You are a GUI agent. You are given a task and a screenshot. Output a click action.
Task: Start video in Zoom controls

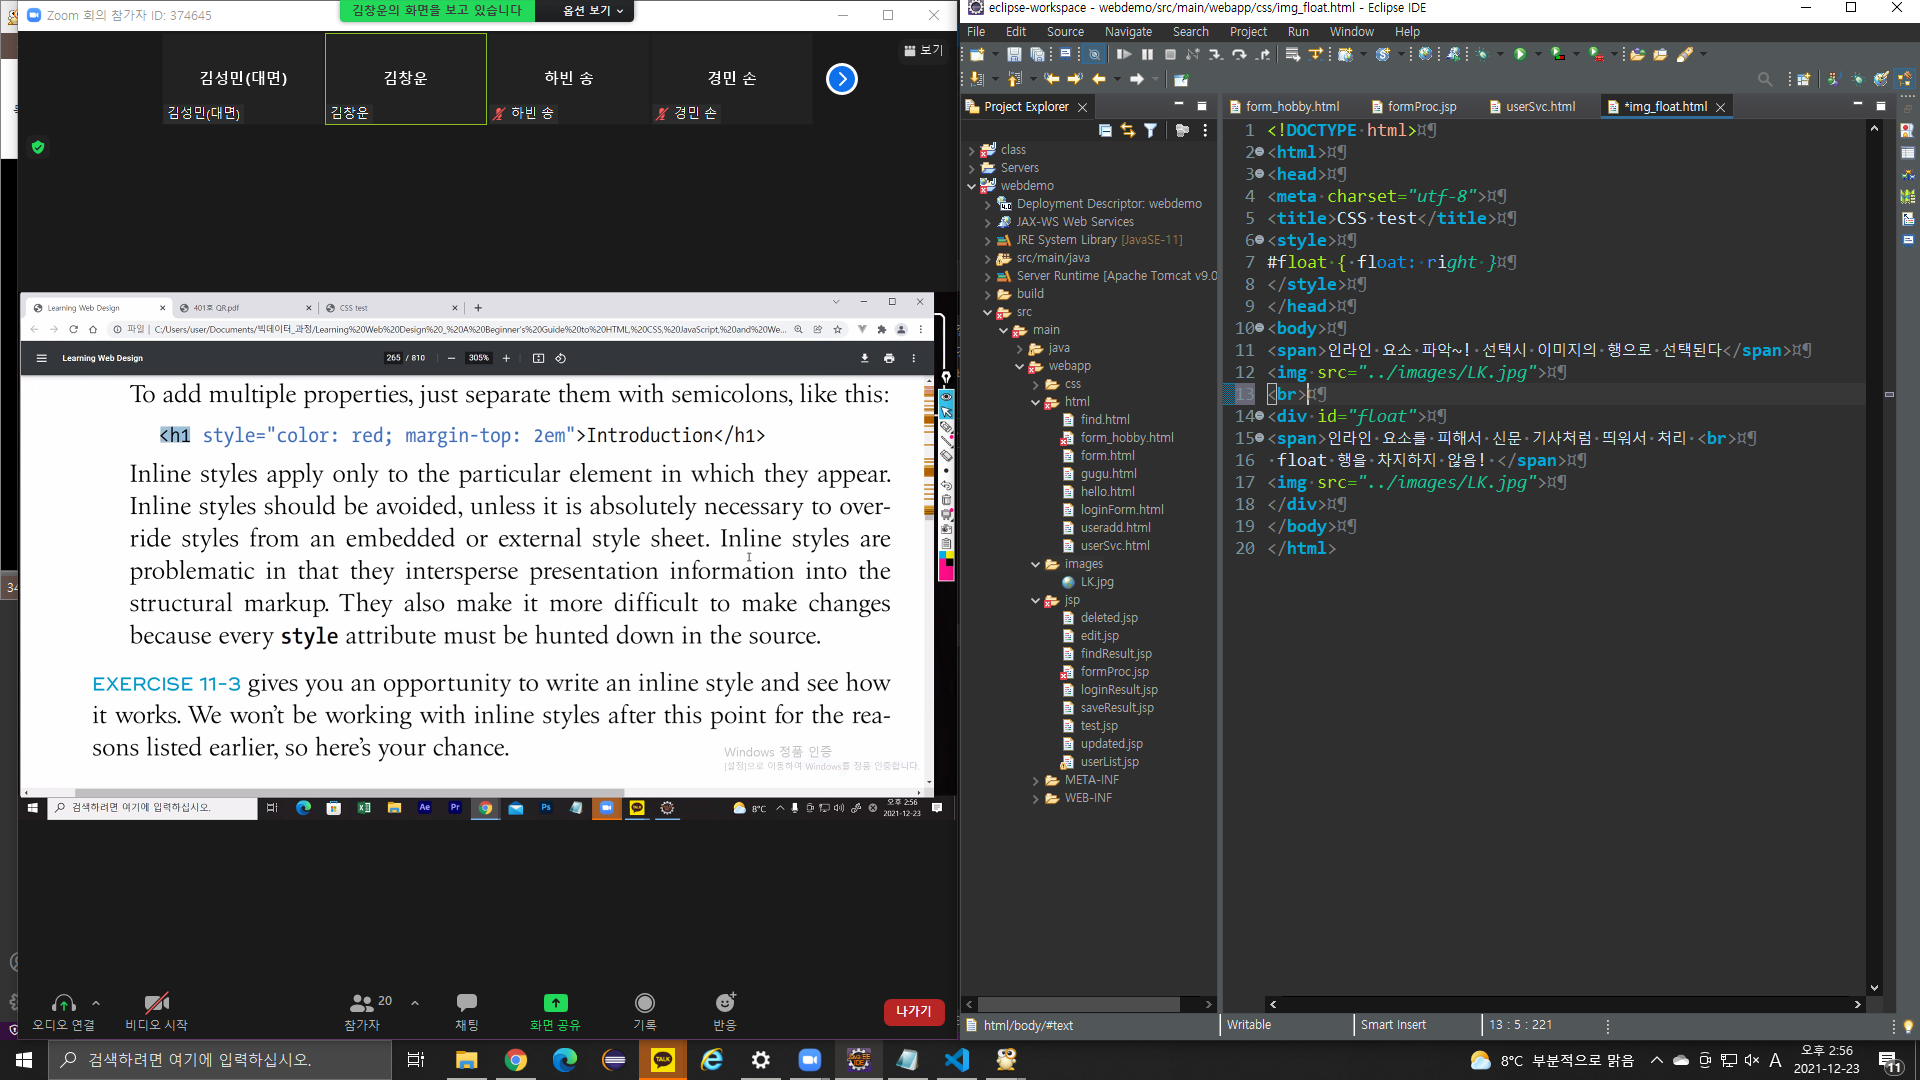[156, 1009]
